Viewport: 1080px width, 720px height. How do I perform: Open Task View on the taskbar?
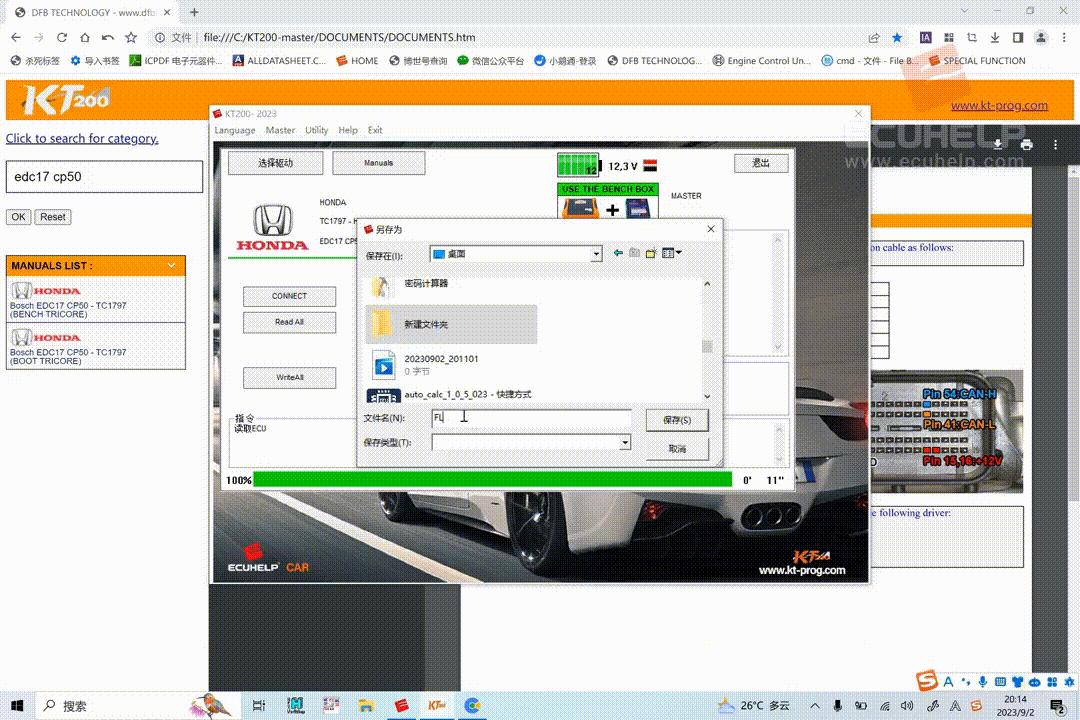(x=259, y=706)
